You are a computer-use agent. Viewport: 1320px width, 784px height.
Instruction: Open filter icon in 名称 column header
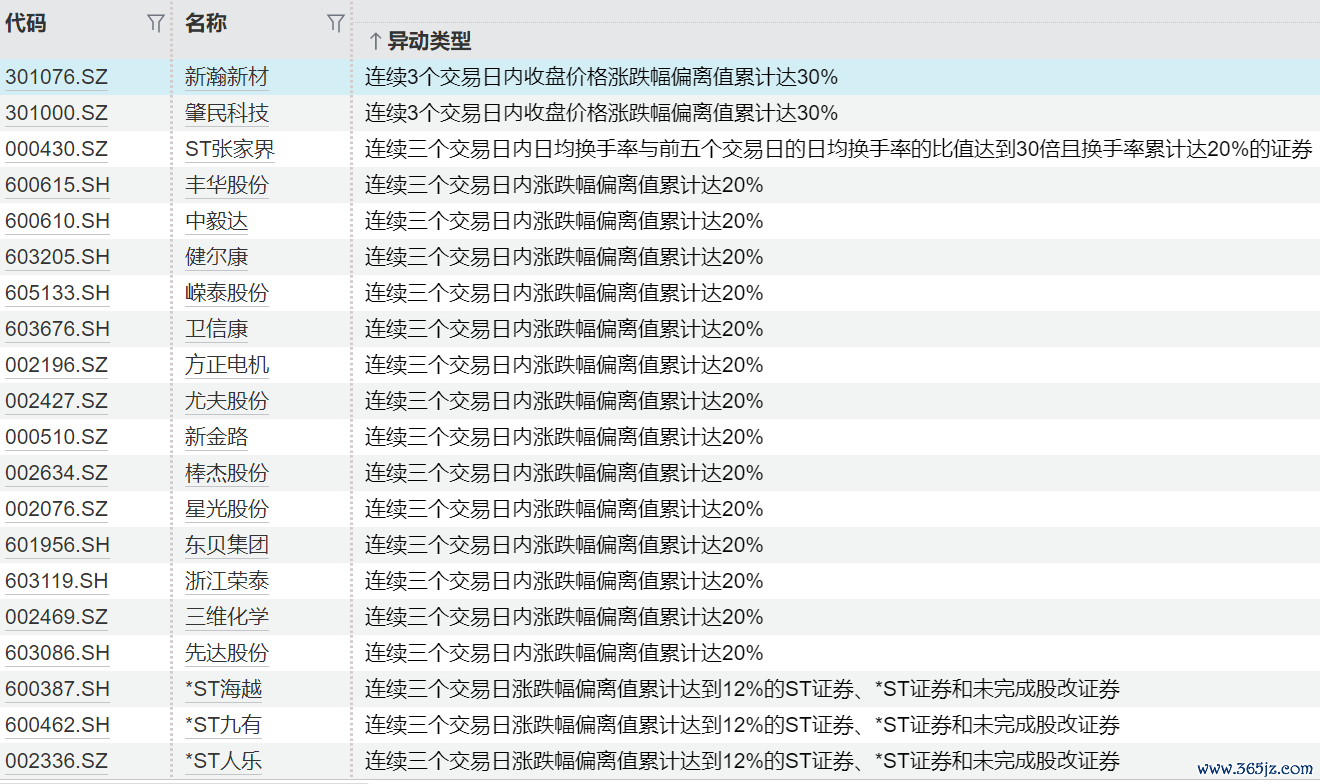click(x=336, y=24)
